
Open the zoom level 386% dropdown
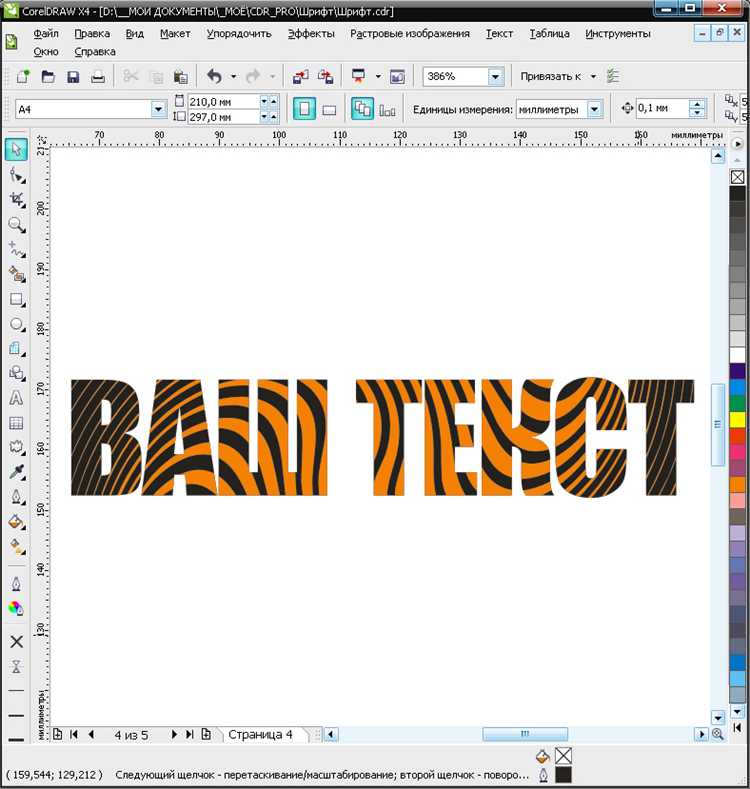[496, 76]
